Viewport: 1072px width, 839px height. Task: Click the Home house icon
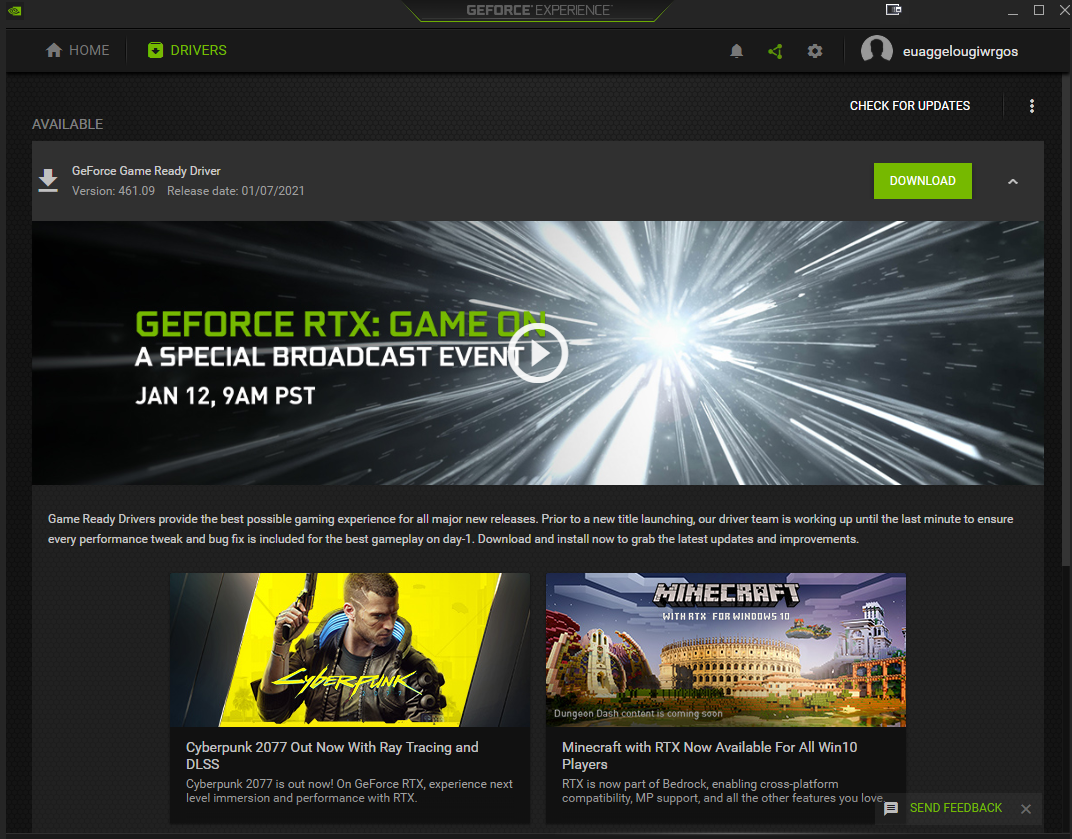click(54, 51)
